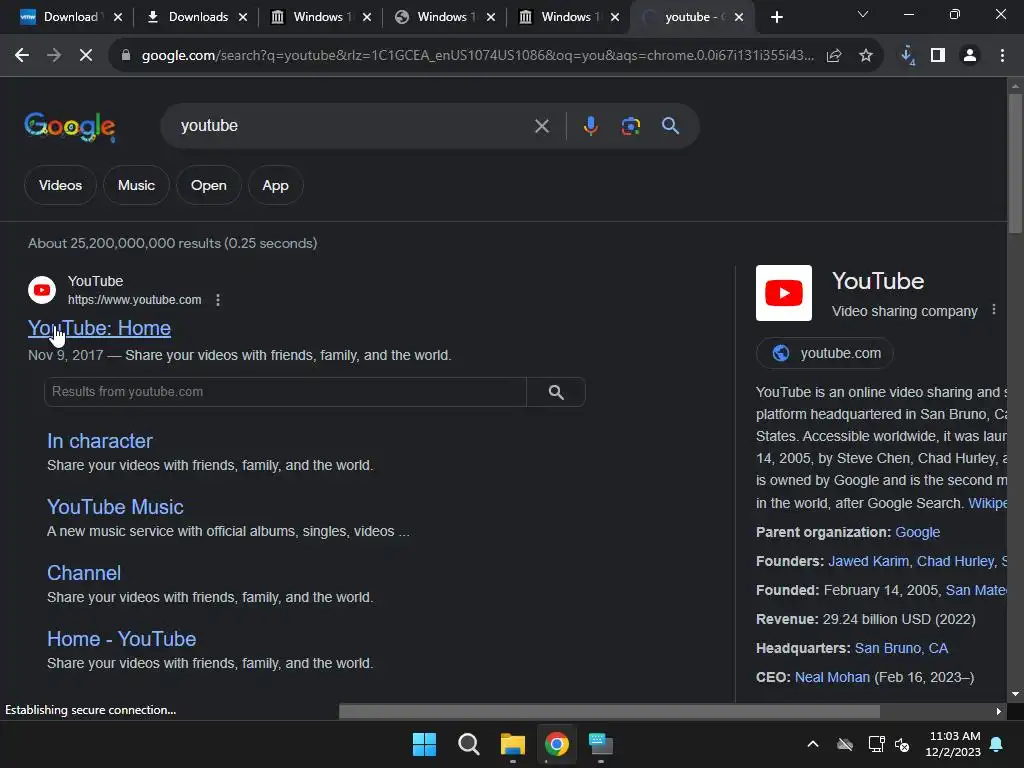Screen dimensions: 1024x768
Task: Click the vertical scrollbar thumb
Action: tap(1015, 163)
